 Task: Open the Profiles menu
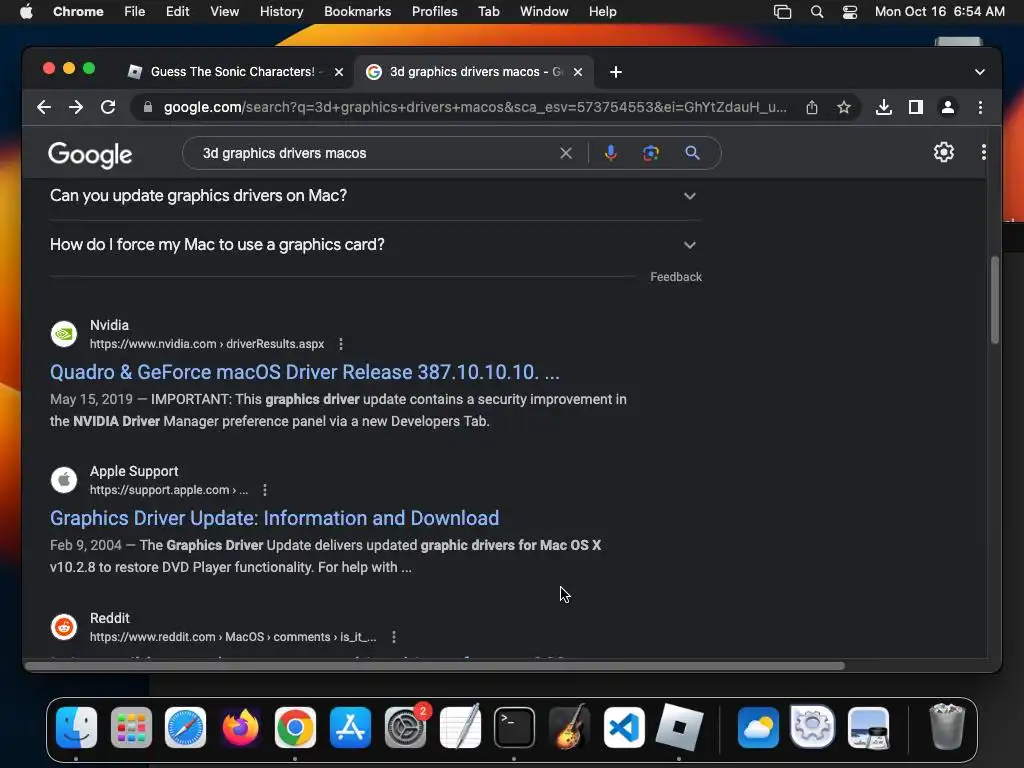434,12
